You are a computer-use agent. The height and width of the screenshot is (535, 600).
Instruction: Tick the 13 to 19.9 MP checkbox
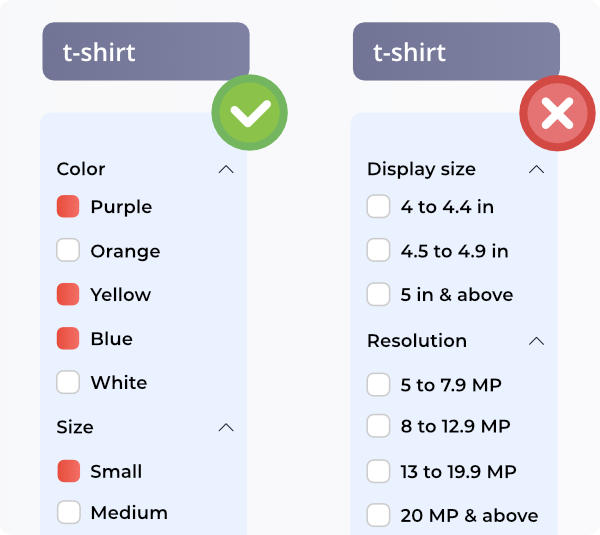[x=378, y=471]
